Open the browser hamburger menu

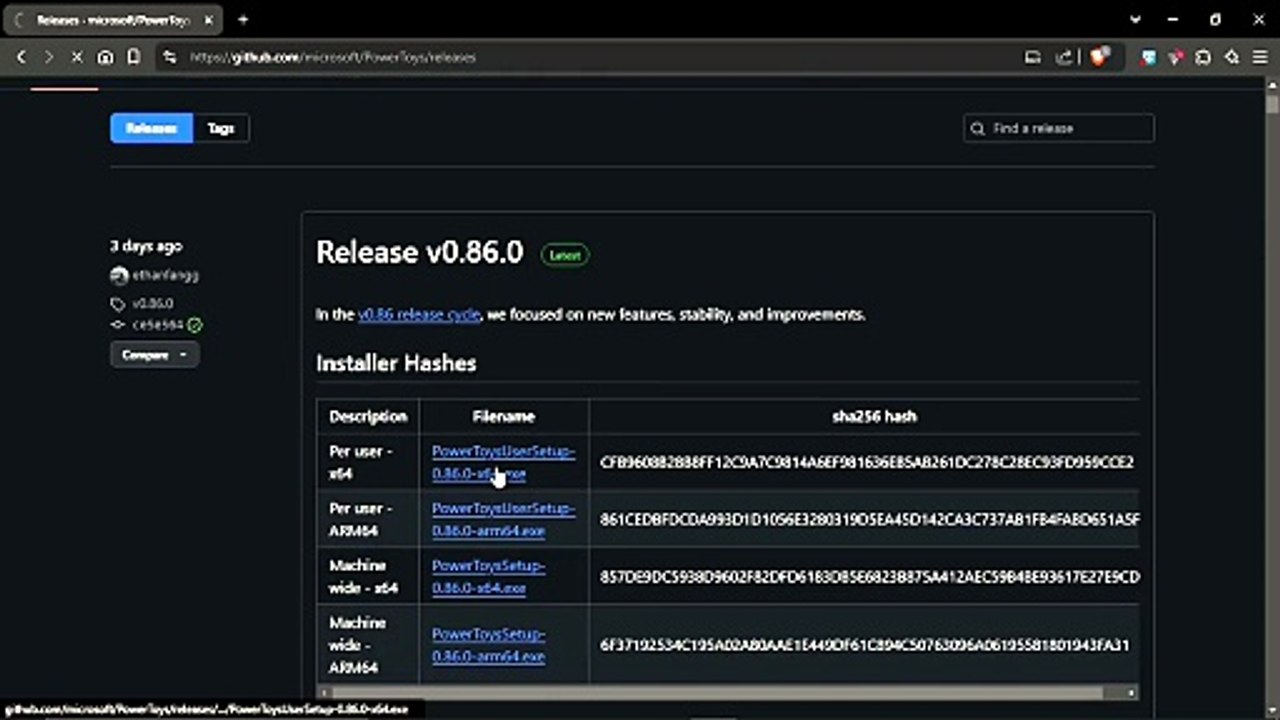point(1260,57)
